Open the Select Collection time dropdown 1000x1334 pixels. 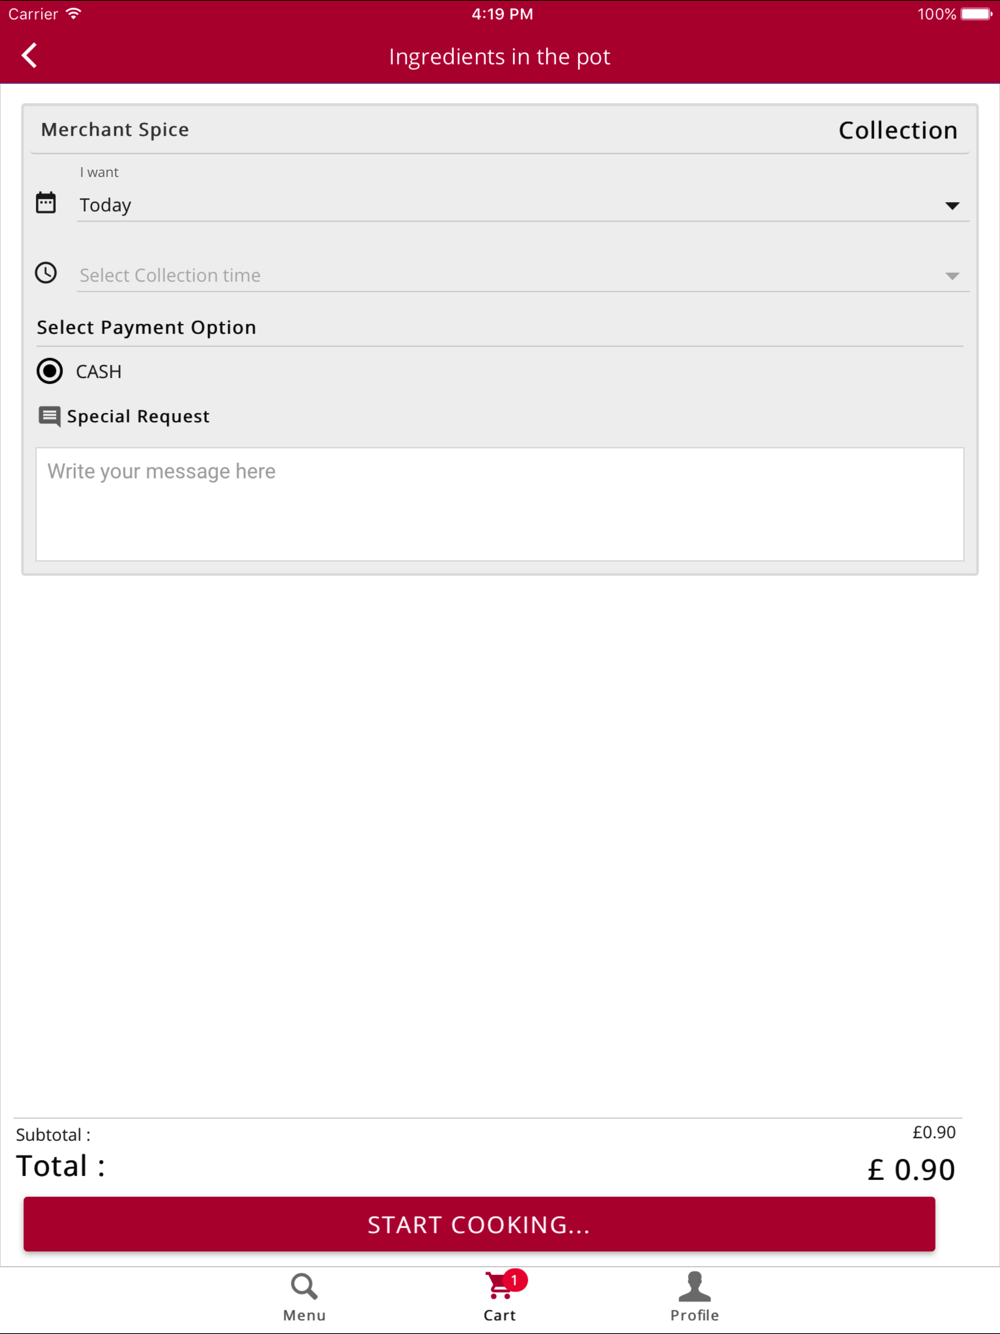point(520,275)
